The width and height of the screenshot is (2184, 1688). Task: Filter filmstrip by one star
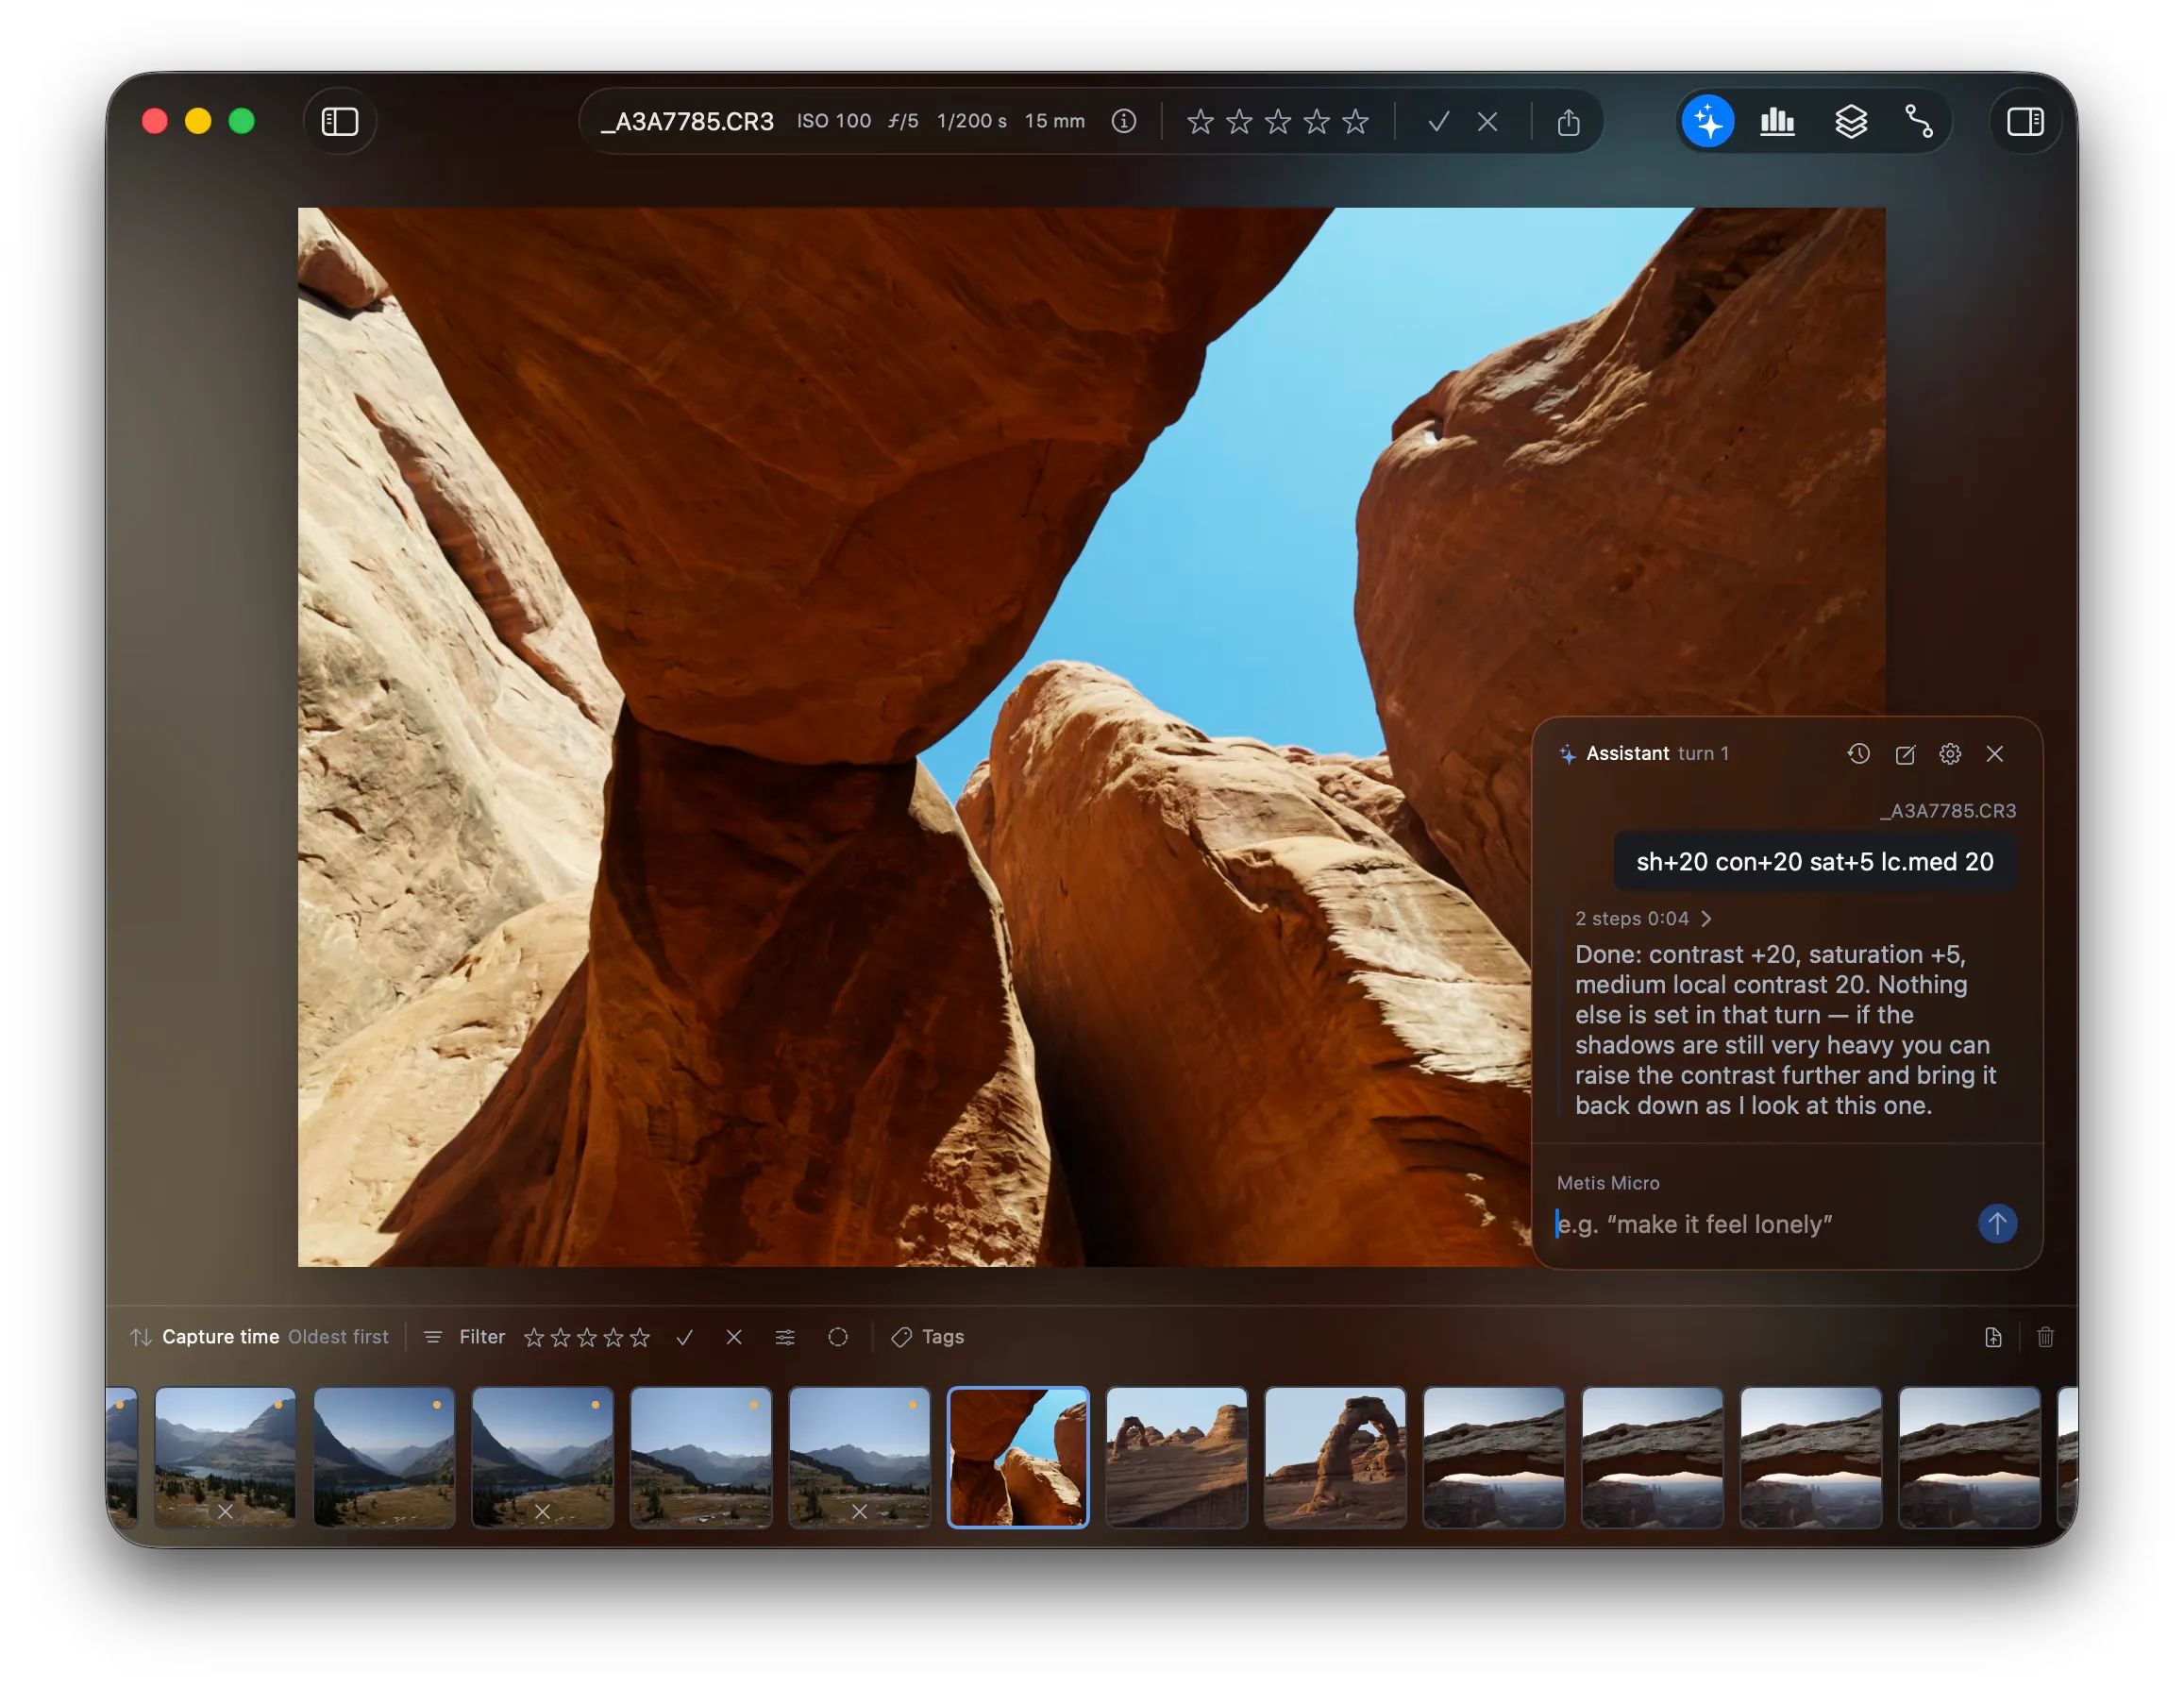534,1338
